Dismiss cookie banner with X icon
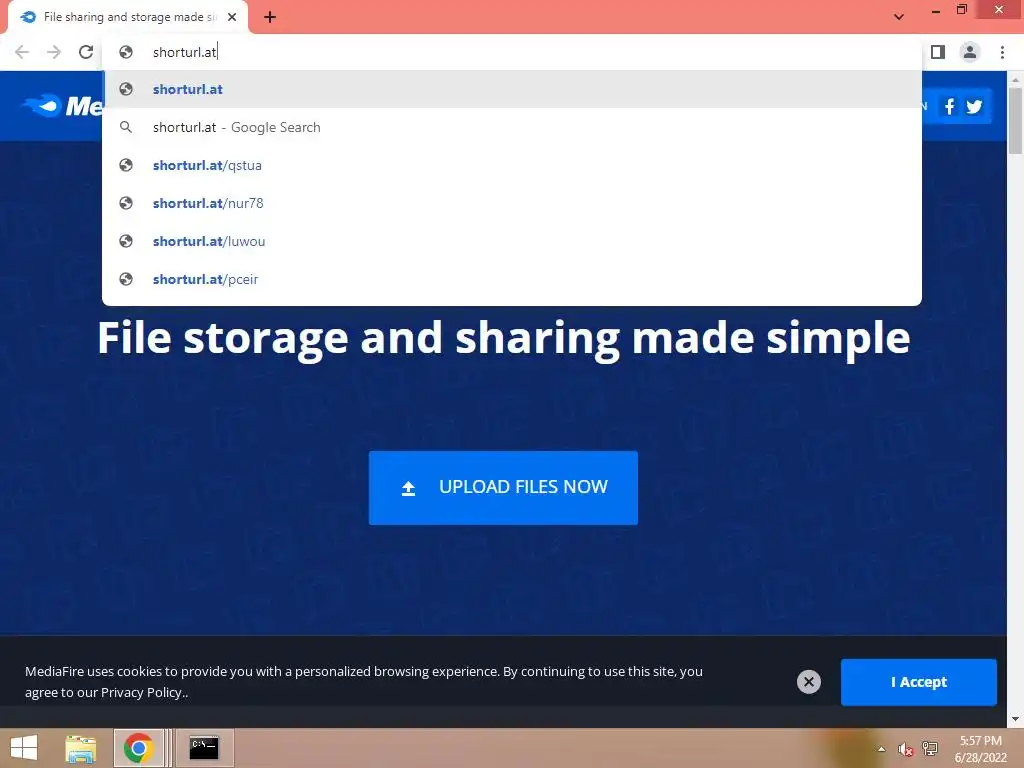The height and width of the screenshot is (768, 1024). pos(808,682)
